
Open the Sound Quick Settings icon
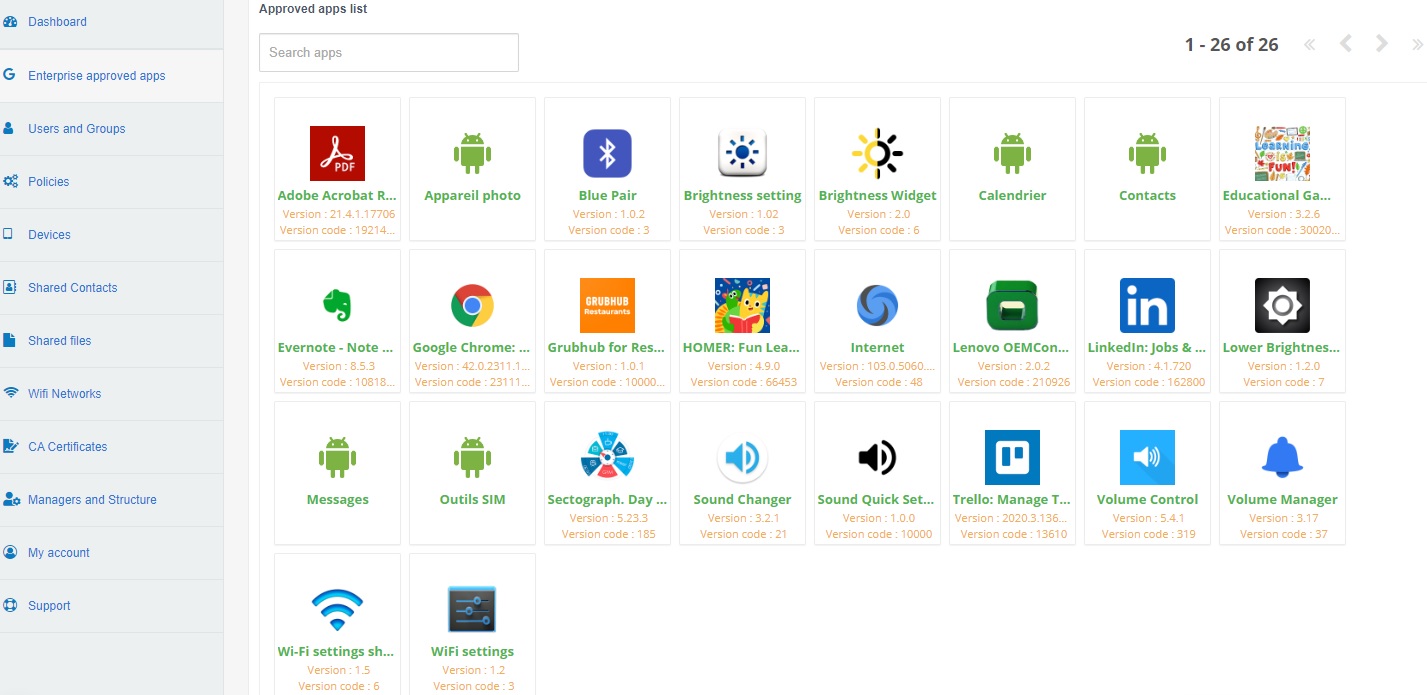[x=877, y=457]
